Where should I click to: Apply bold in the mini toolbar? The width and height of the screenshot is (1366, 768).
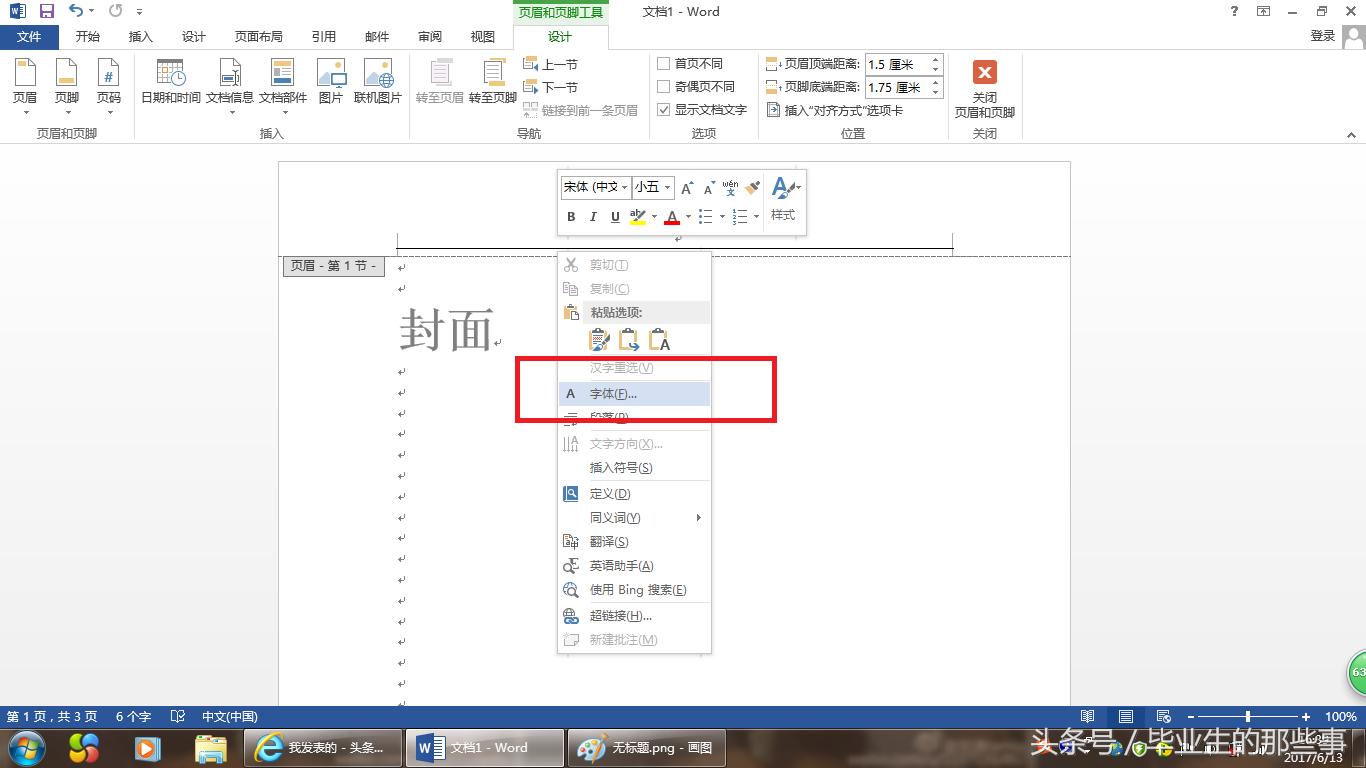pyautogui.click(x=570, y=217)
